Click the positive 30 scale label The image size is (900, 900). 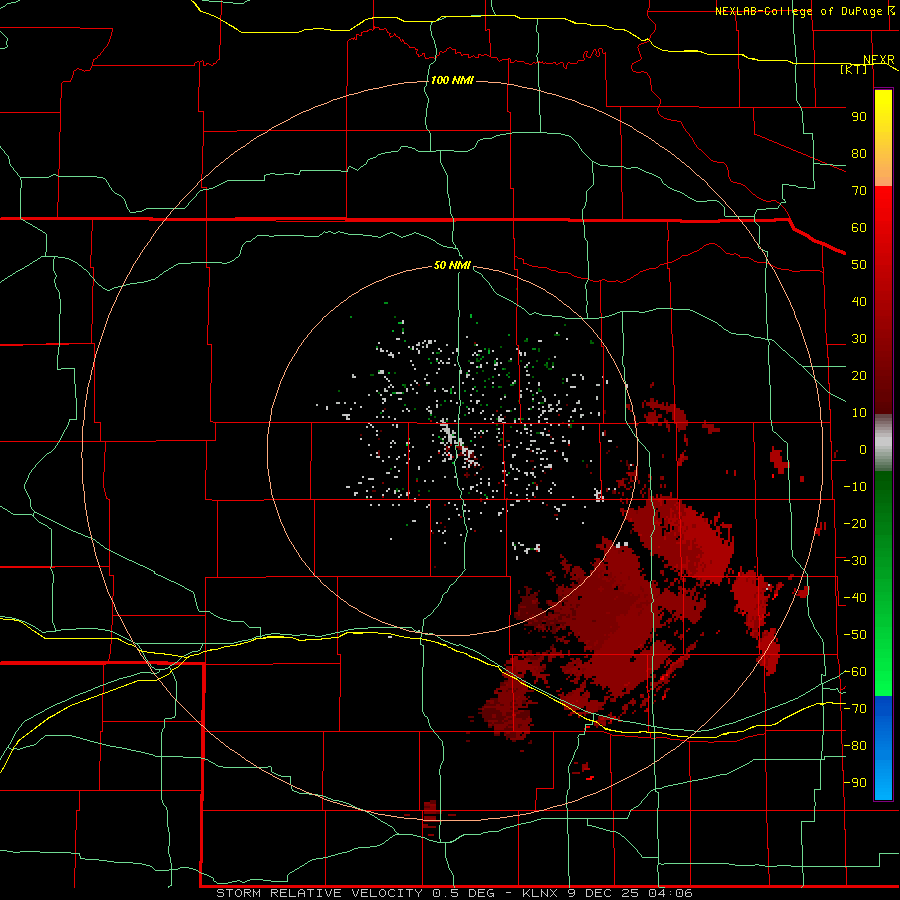(859, 339)
